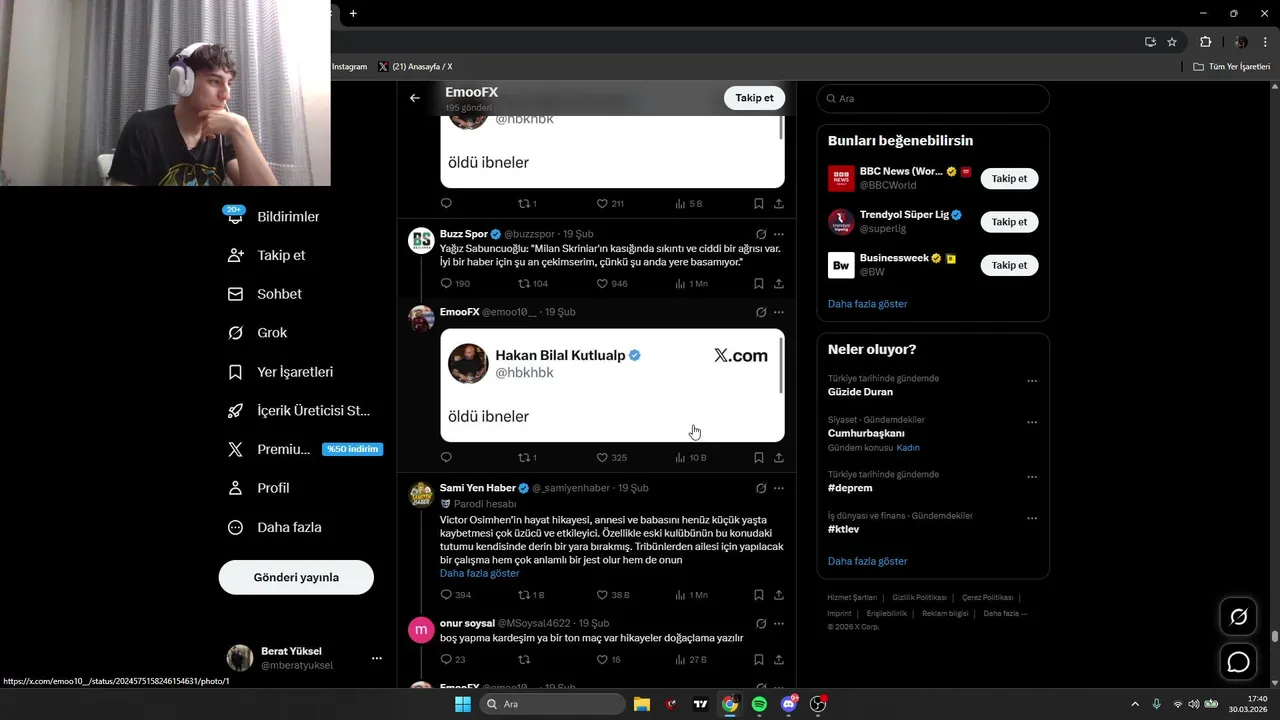Open Discord from the taskbar
Image resolution: width=1280 pixels, height=720 pixels.
pyautogui.click(x=789, y=704)
